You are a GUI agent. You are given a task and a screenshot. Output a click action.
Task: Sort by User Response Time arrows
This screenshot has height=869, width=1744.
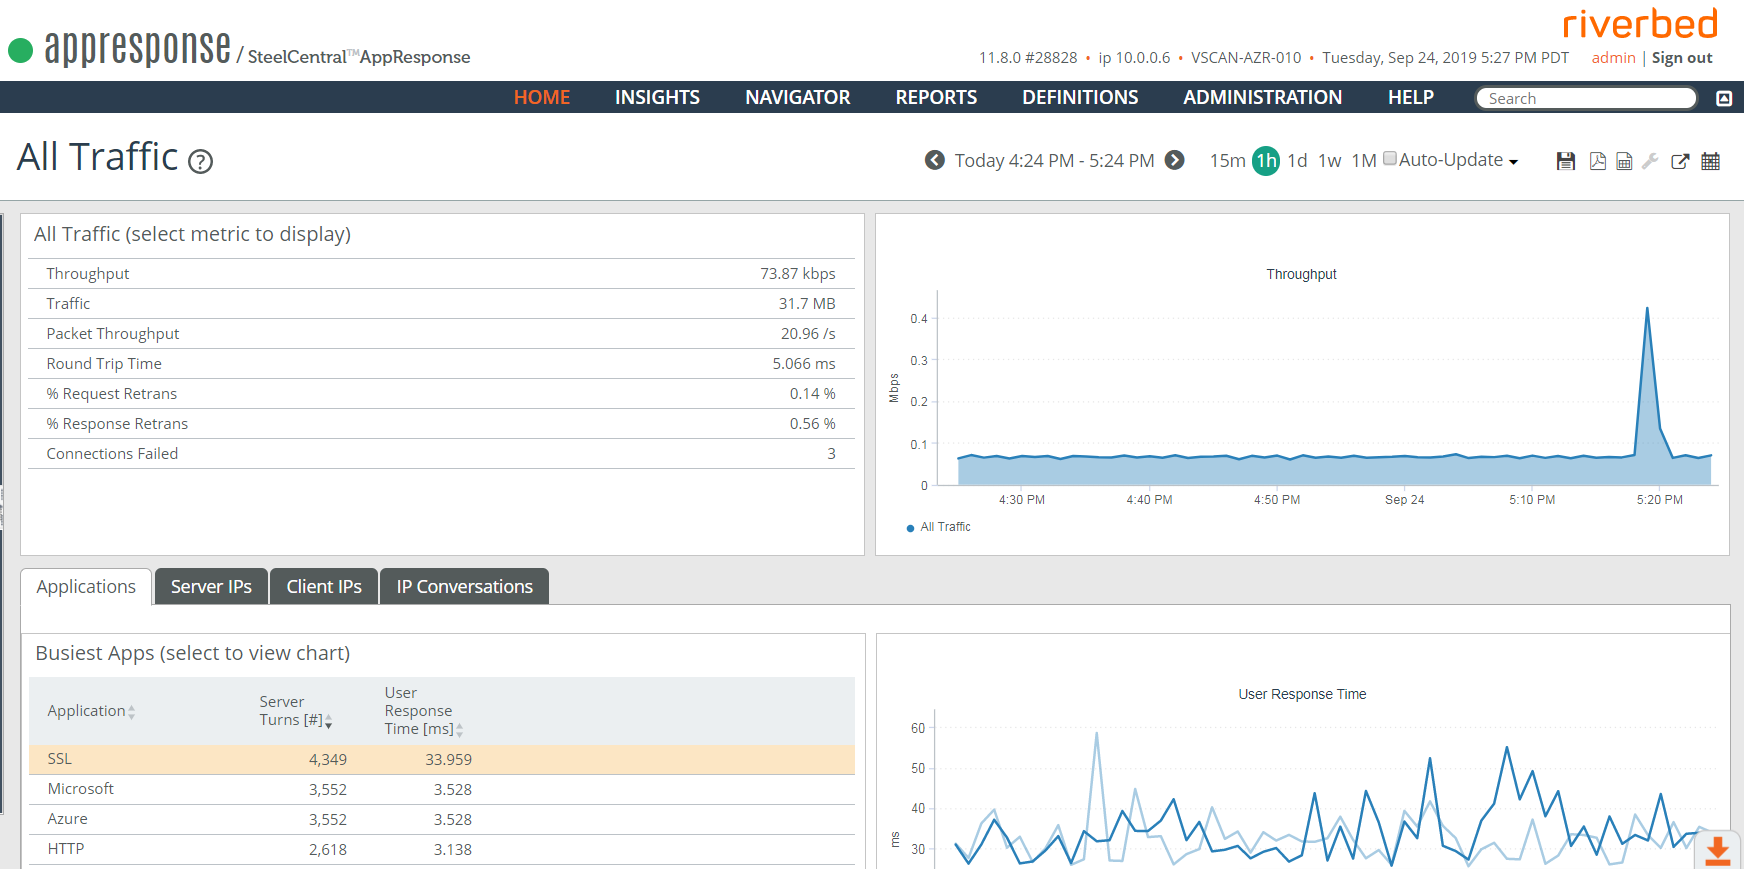click(459, 730)
